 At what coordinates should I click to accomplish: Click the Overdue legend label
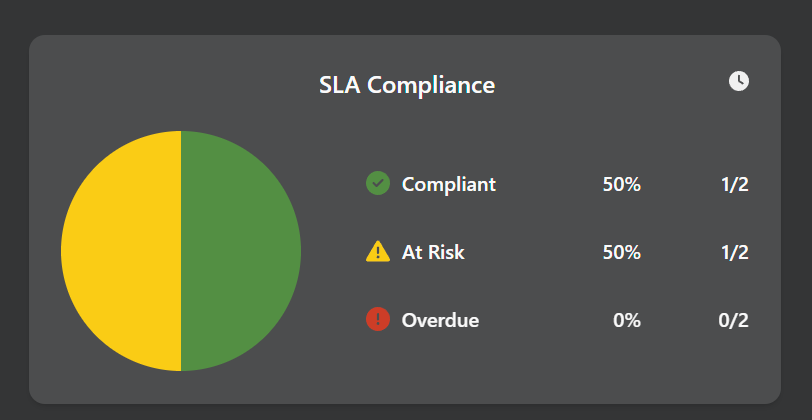click(x=440, y=320)
